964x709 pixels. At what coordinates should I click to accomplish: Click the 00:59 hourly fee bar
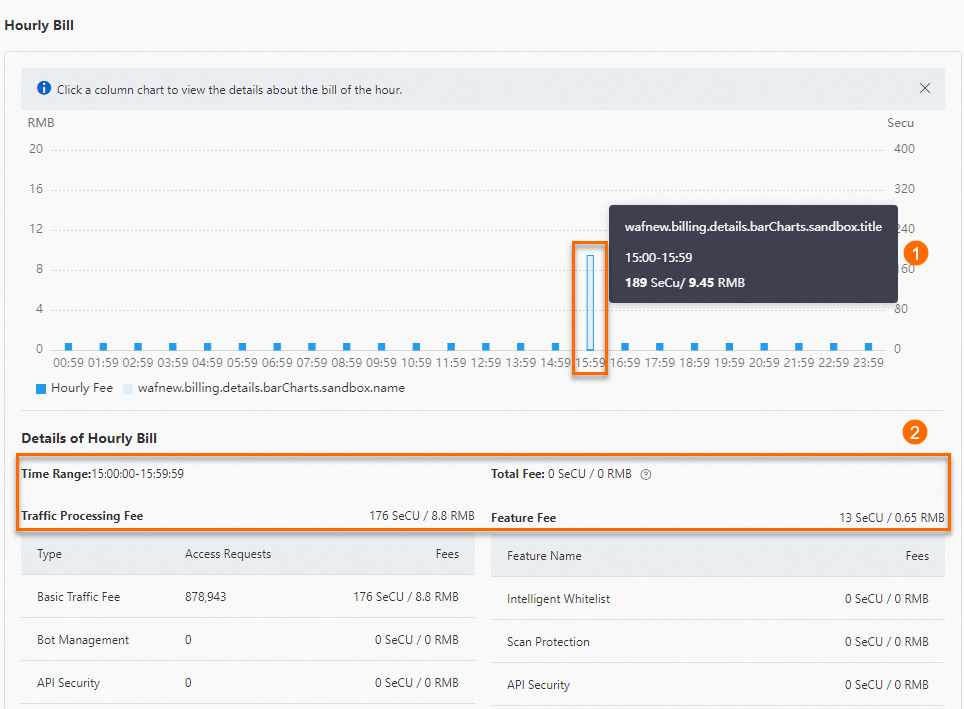(68, 346)
